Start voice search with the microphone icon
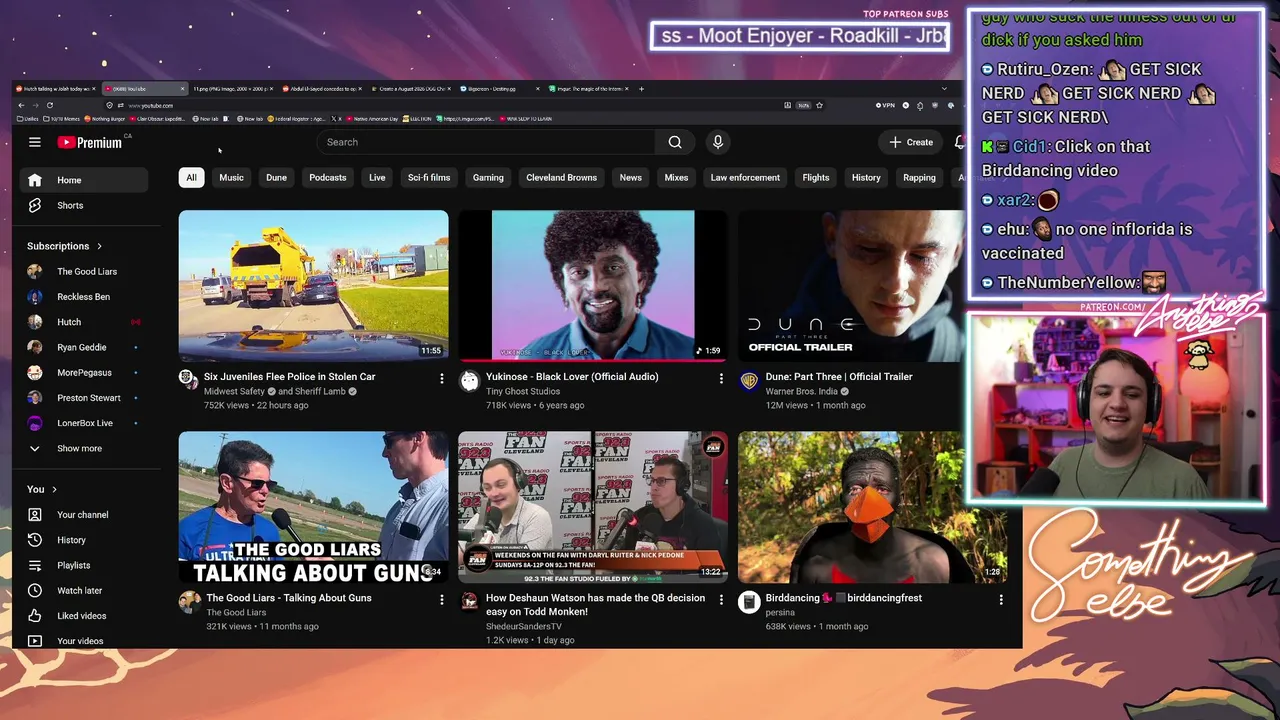Image resolution: width=1280 pixels, height=720 pixels. coord(718,142)
